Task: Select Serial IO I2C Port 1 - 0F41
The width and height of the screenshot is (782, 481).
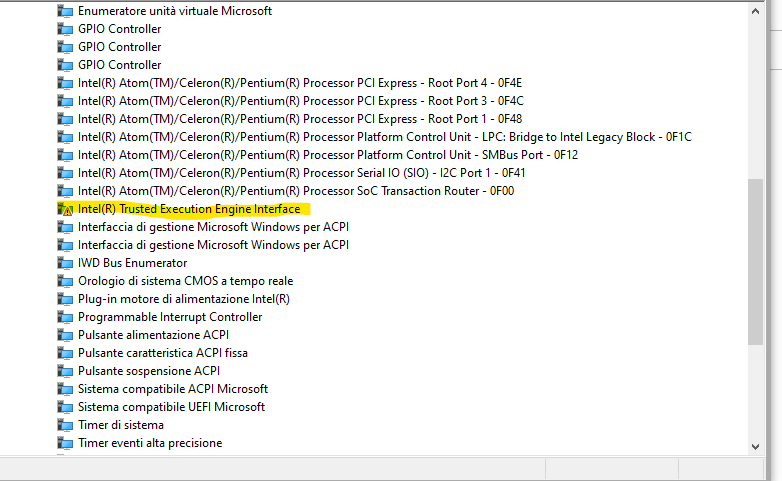Action: [x=301, y=173]
